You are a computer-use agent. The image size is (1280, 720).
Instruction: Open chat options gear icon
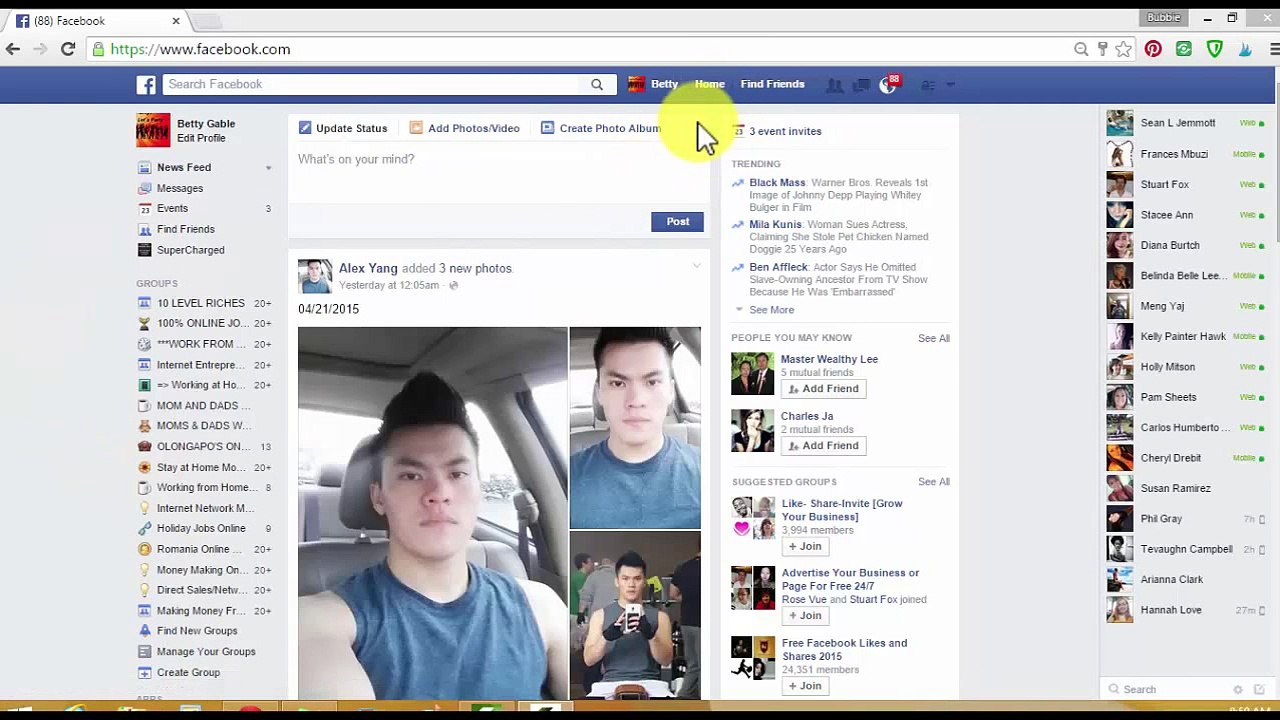(1237, 690)
